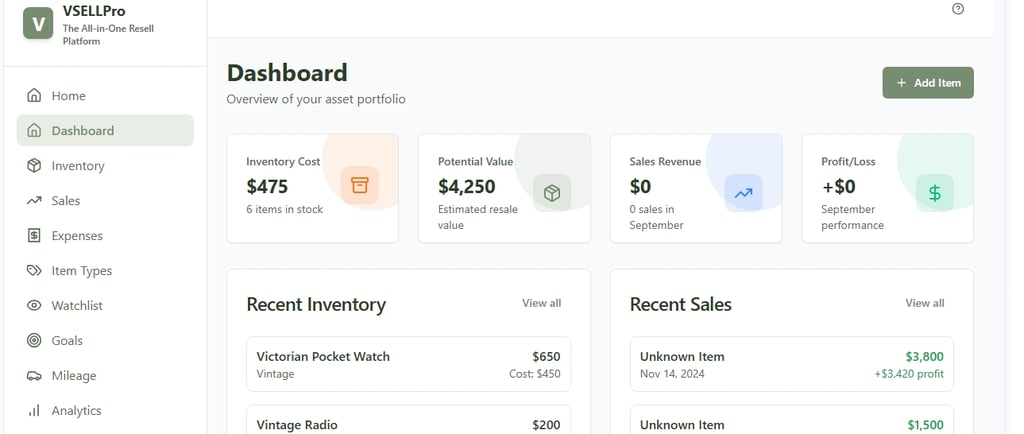
Task: Open Mileage in the sidebar
Action: [x=73, y=376]
